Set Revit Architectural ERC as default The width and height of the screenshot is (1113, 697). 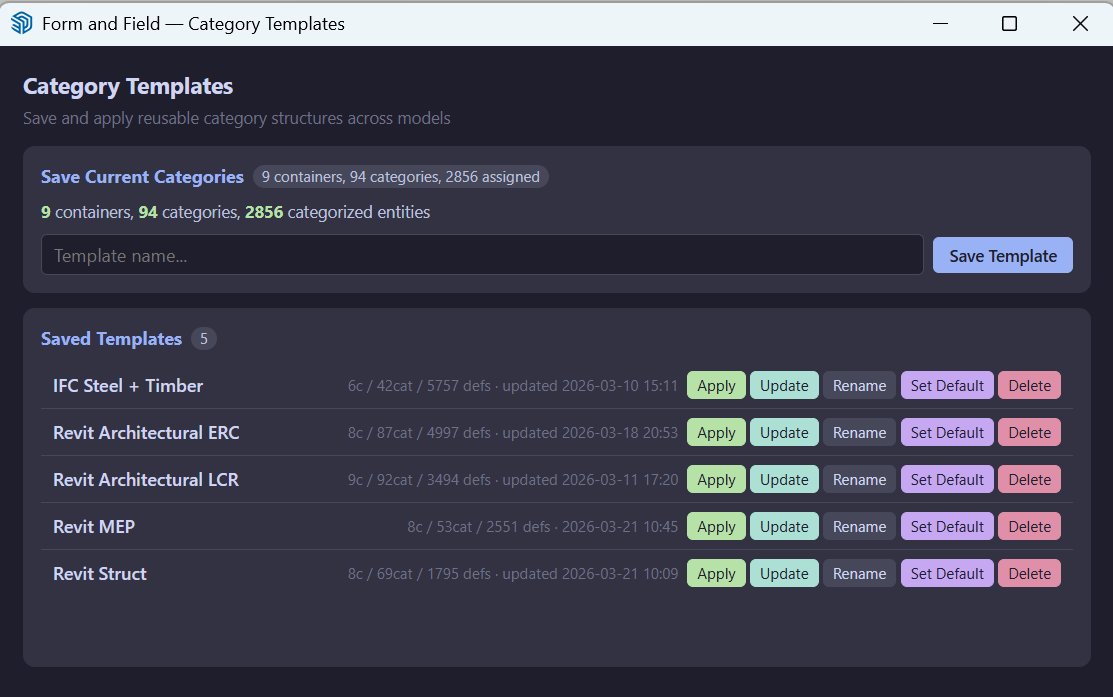point(946,432)
